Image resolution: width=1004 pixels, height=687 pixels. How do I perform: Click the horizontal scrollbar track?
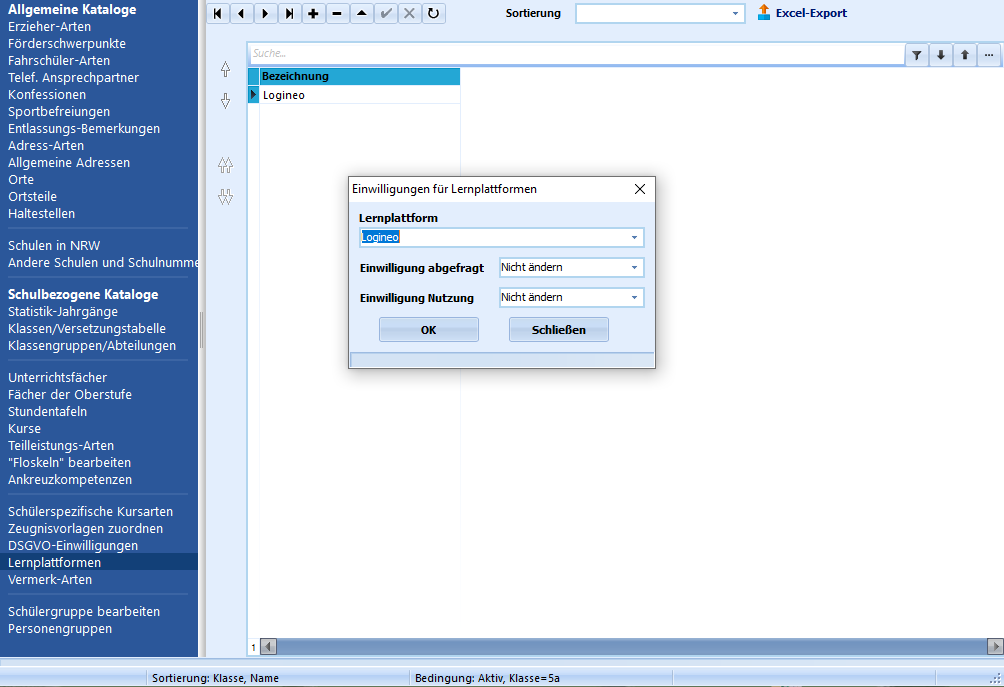click(x=631, y=647)
